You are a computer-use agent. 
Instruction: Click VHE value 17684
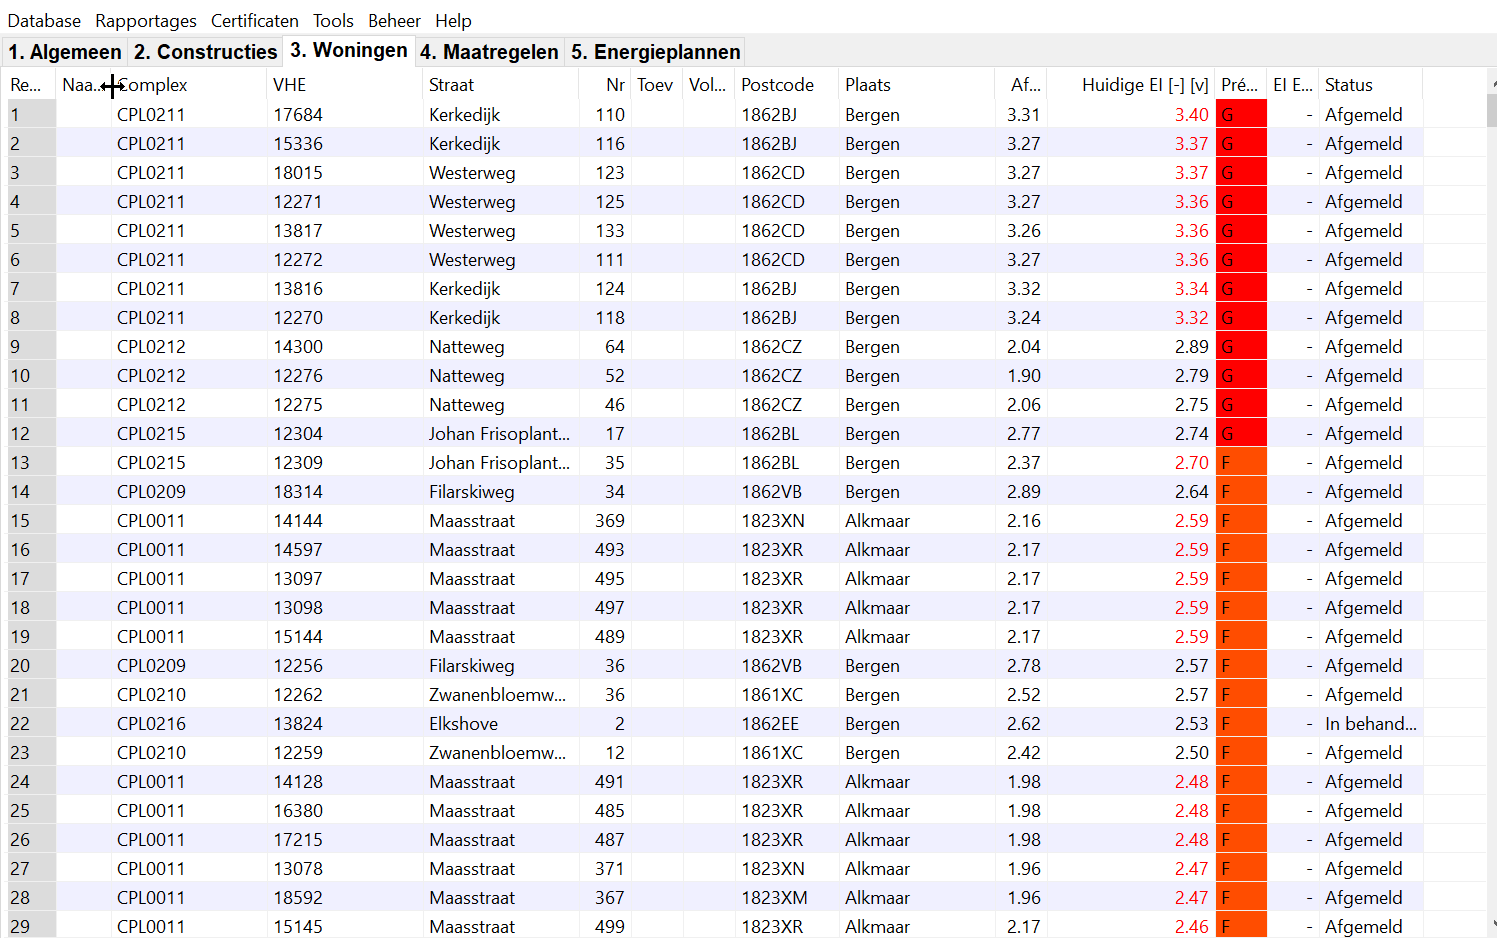(298, 114)
